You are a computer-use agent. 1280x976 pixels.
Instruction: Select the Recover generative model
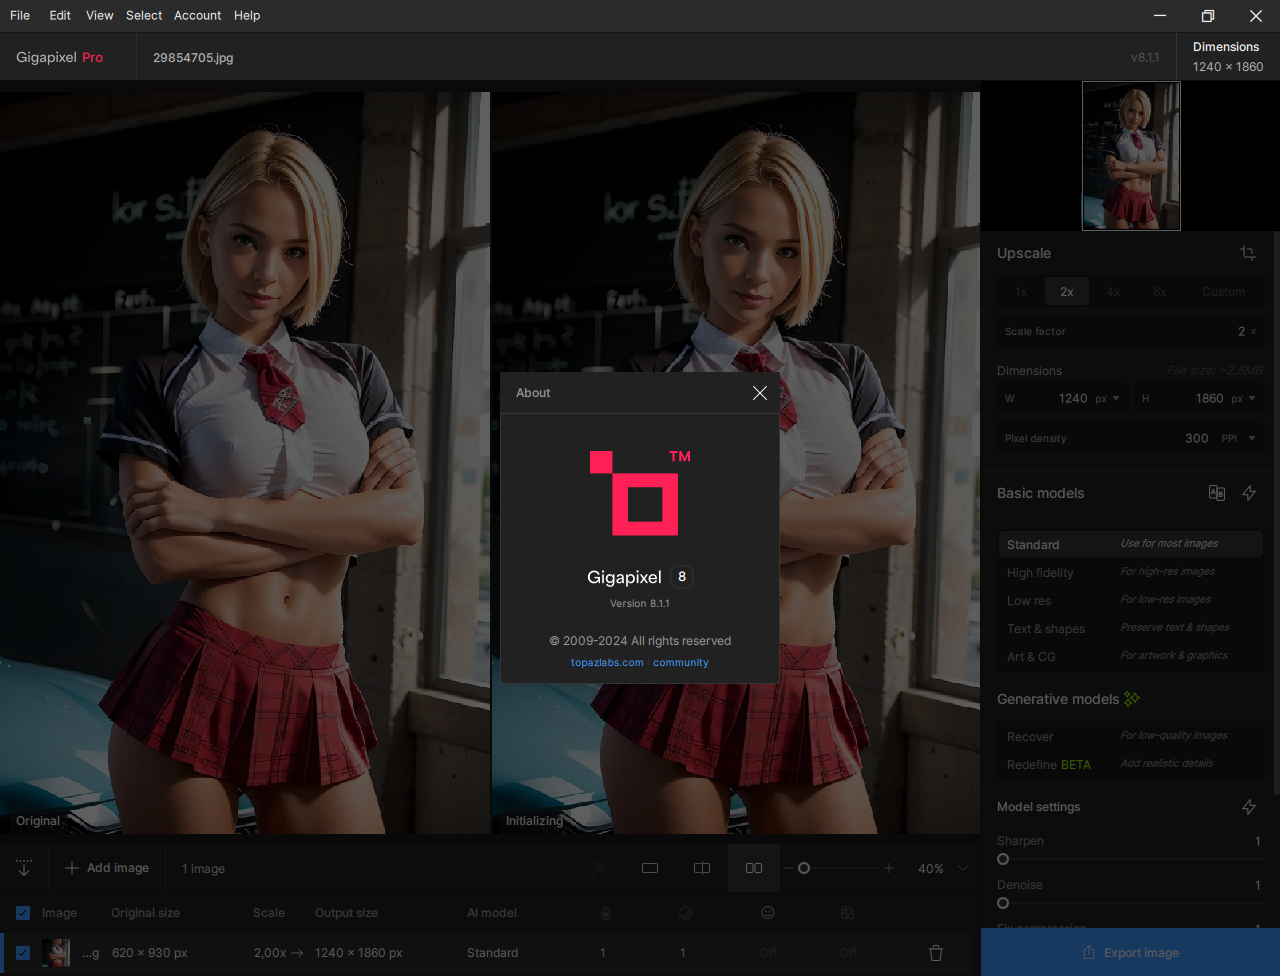[1130, 736]
